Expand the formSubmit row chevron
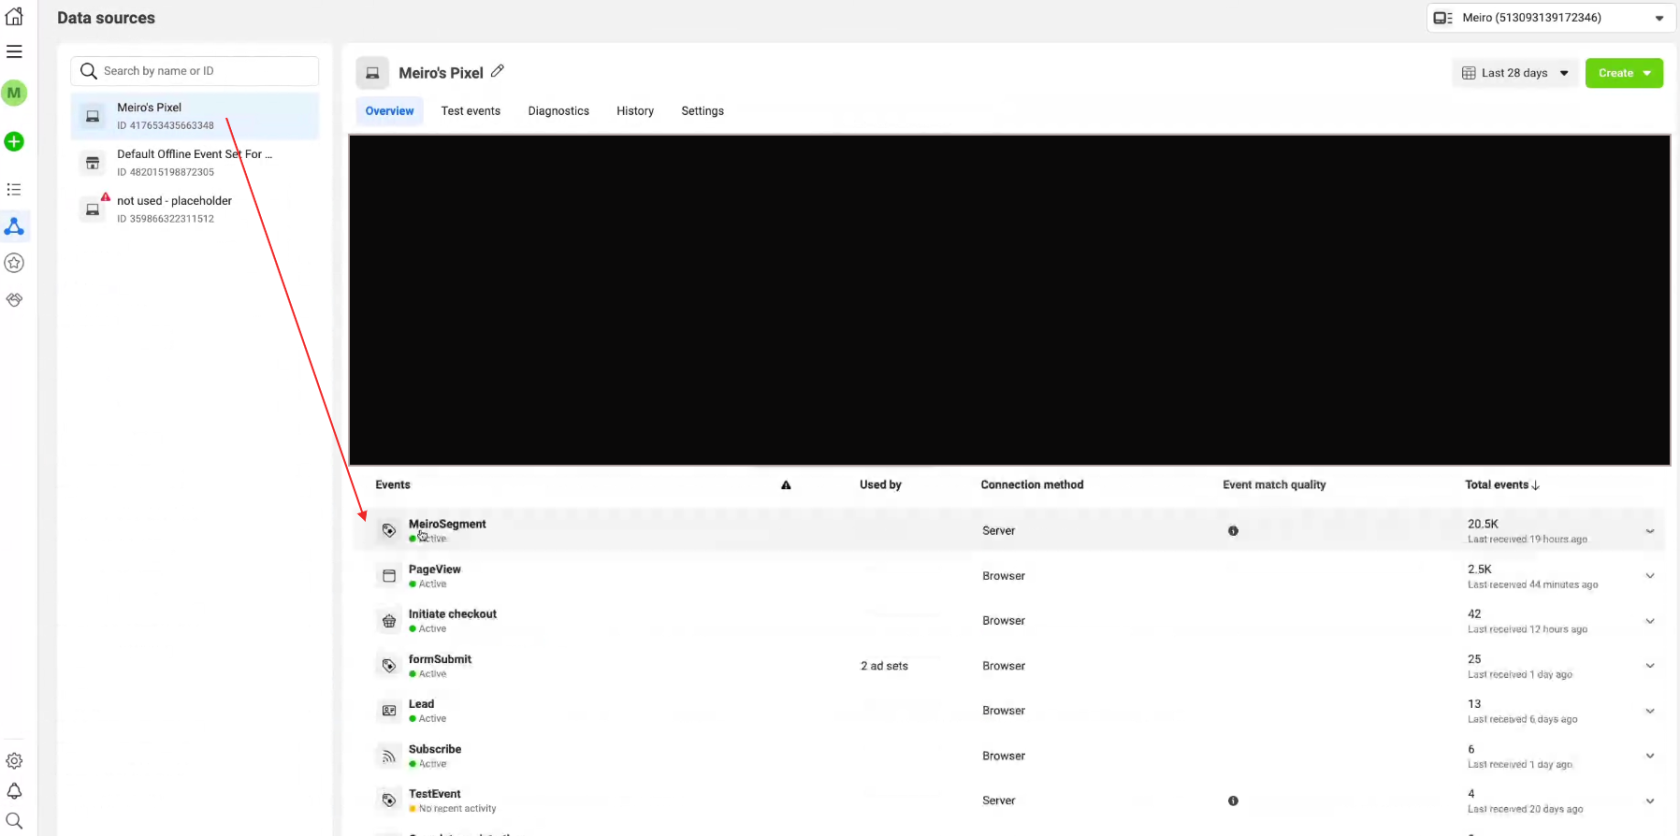The width and height of the screenshot is (1680, 836). pos(1650,666)
